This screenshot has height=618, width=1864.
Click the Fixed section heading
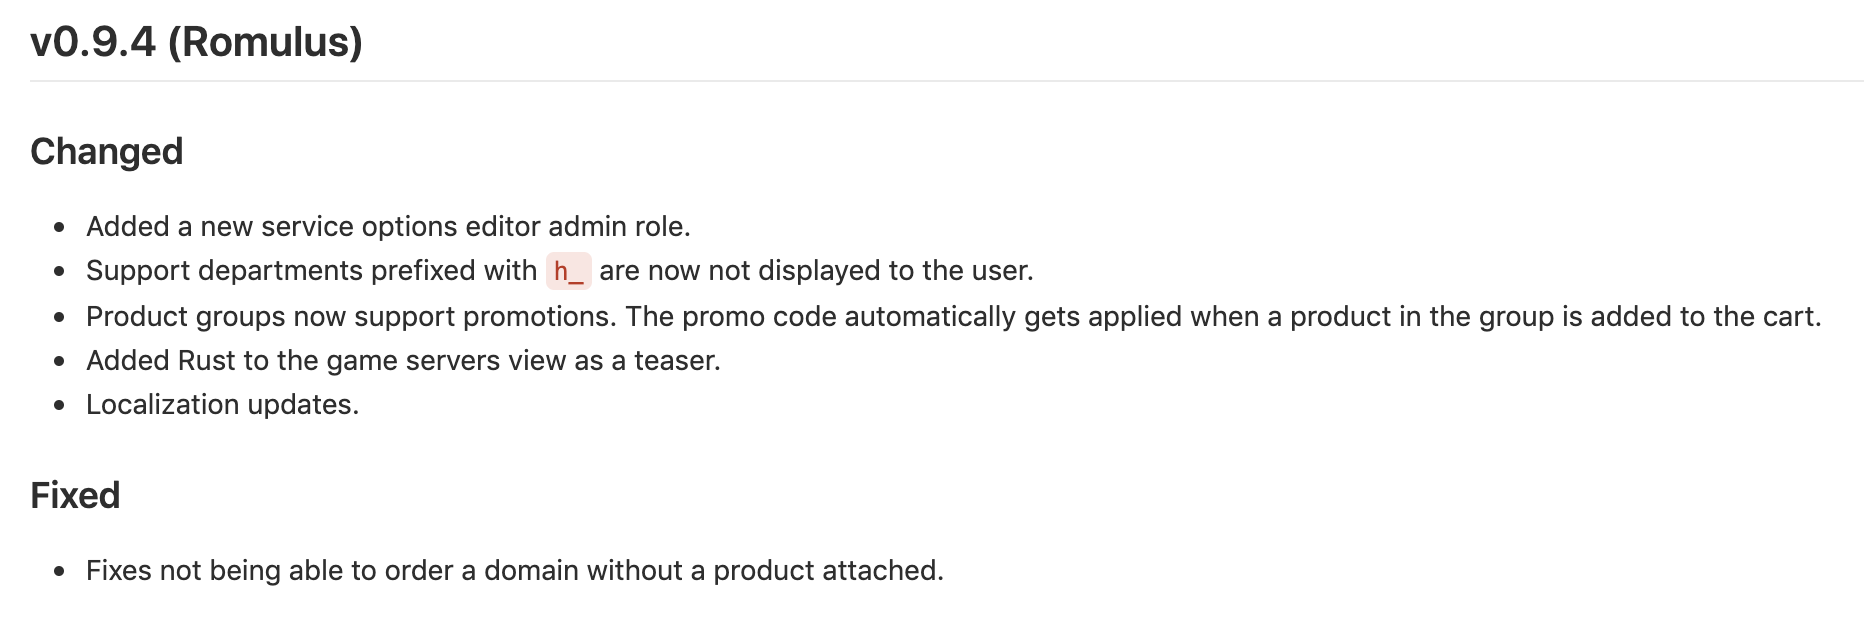click(75, 496)
